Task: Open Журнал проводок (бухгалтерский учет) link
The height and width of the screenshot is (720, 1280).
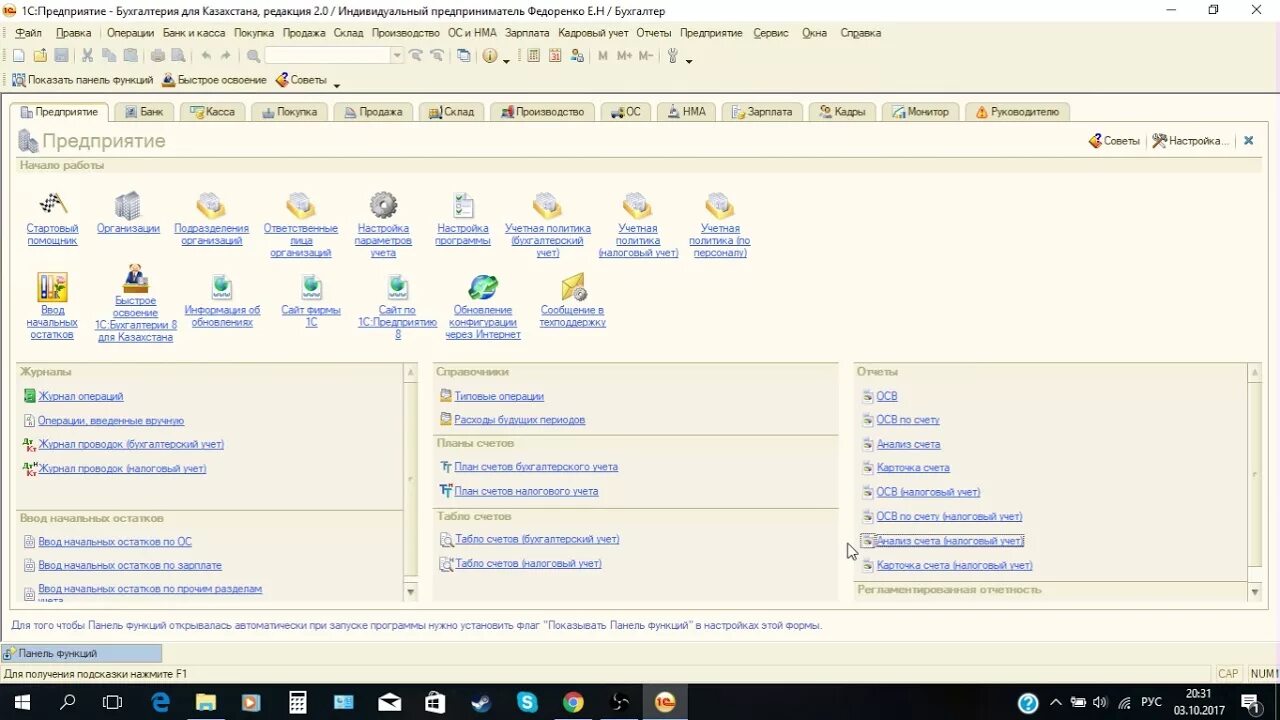Action: pyautogui.click(x=131, y=445)
